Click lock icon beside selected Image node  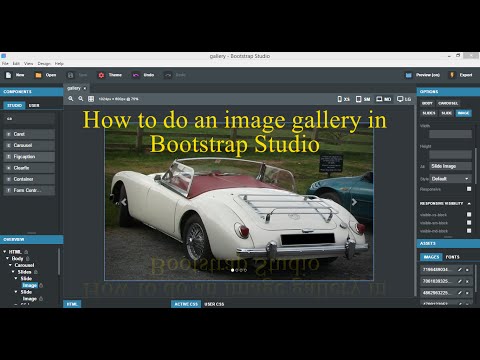tap(41, 286)
